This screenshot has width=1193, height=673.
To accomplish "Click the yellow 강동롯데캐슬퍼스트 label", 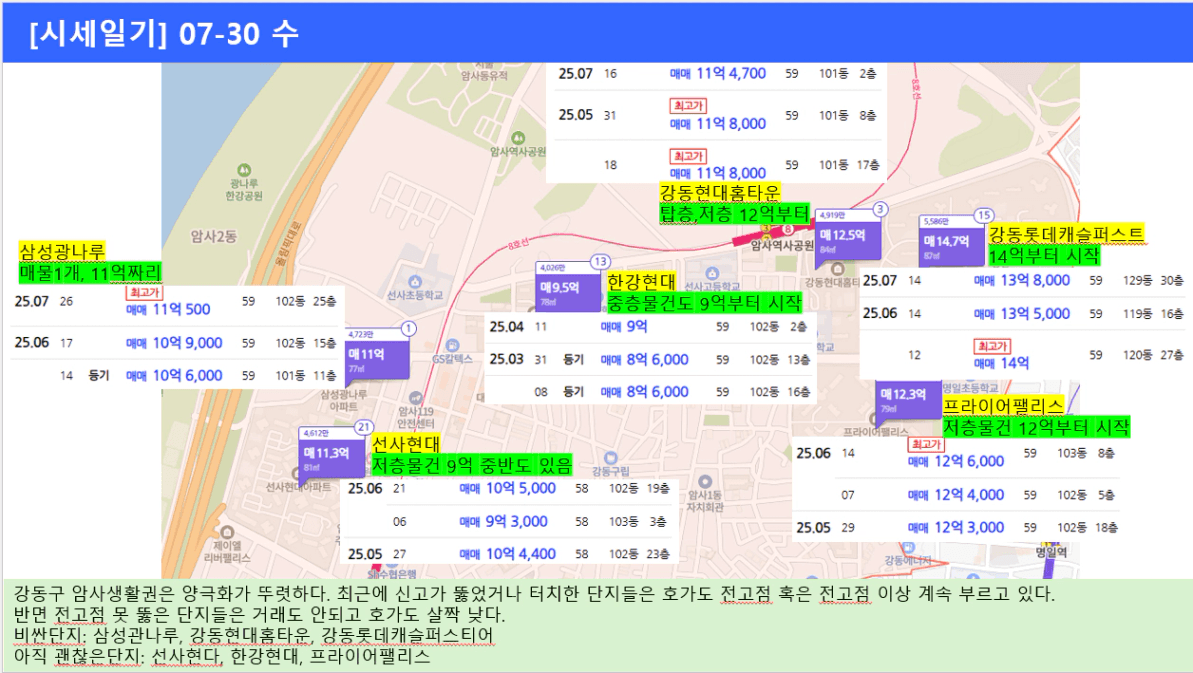I will tap(1066, 234).
